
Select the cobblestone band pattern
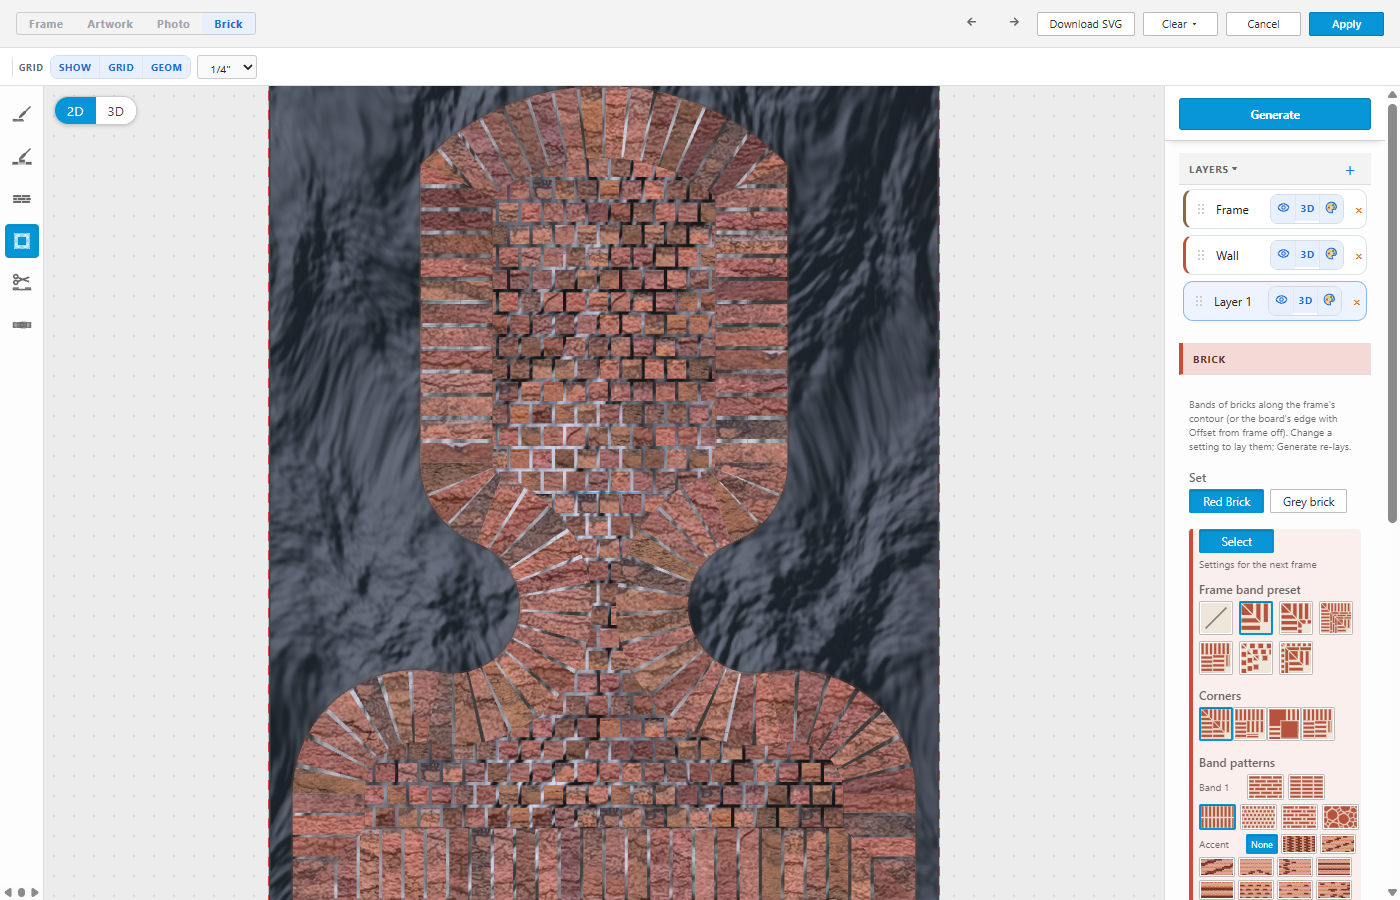[1340, 817]
